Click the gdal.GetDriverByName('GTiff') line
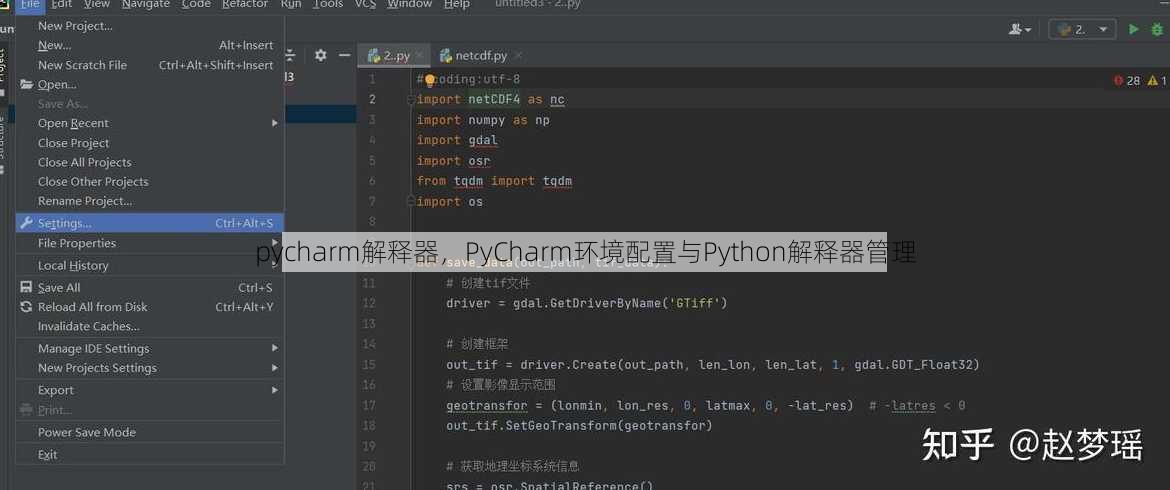Screen dimensions: 1170x490 point(586,303)
